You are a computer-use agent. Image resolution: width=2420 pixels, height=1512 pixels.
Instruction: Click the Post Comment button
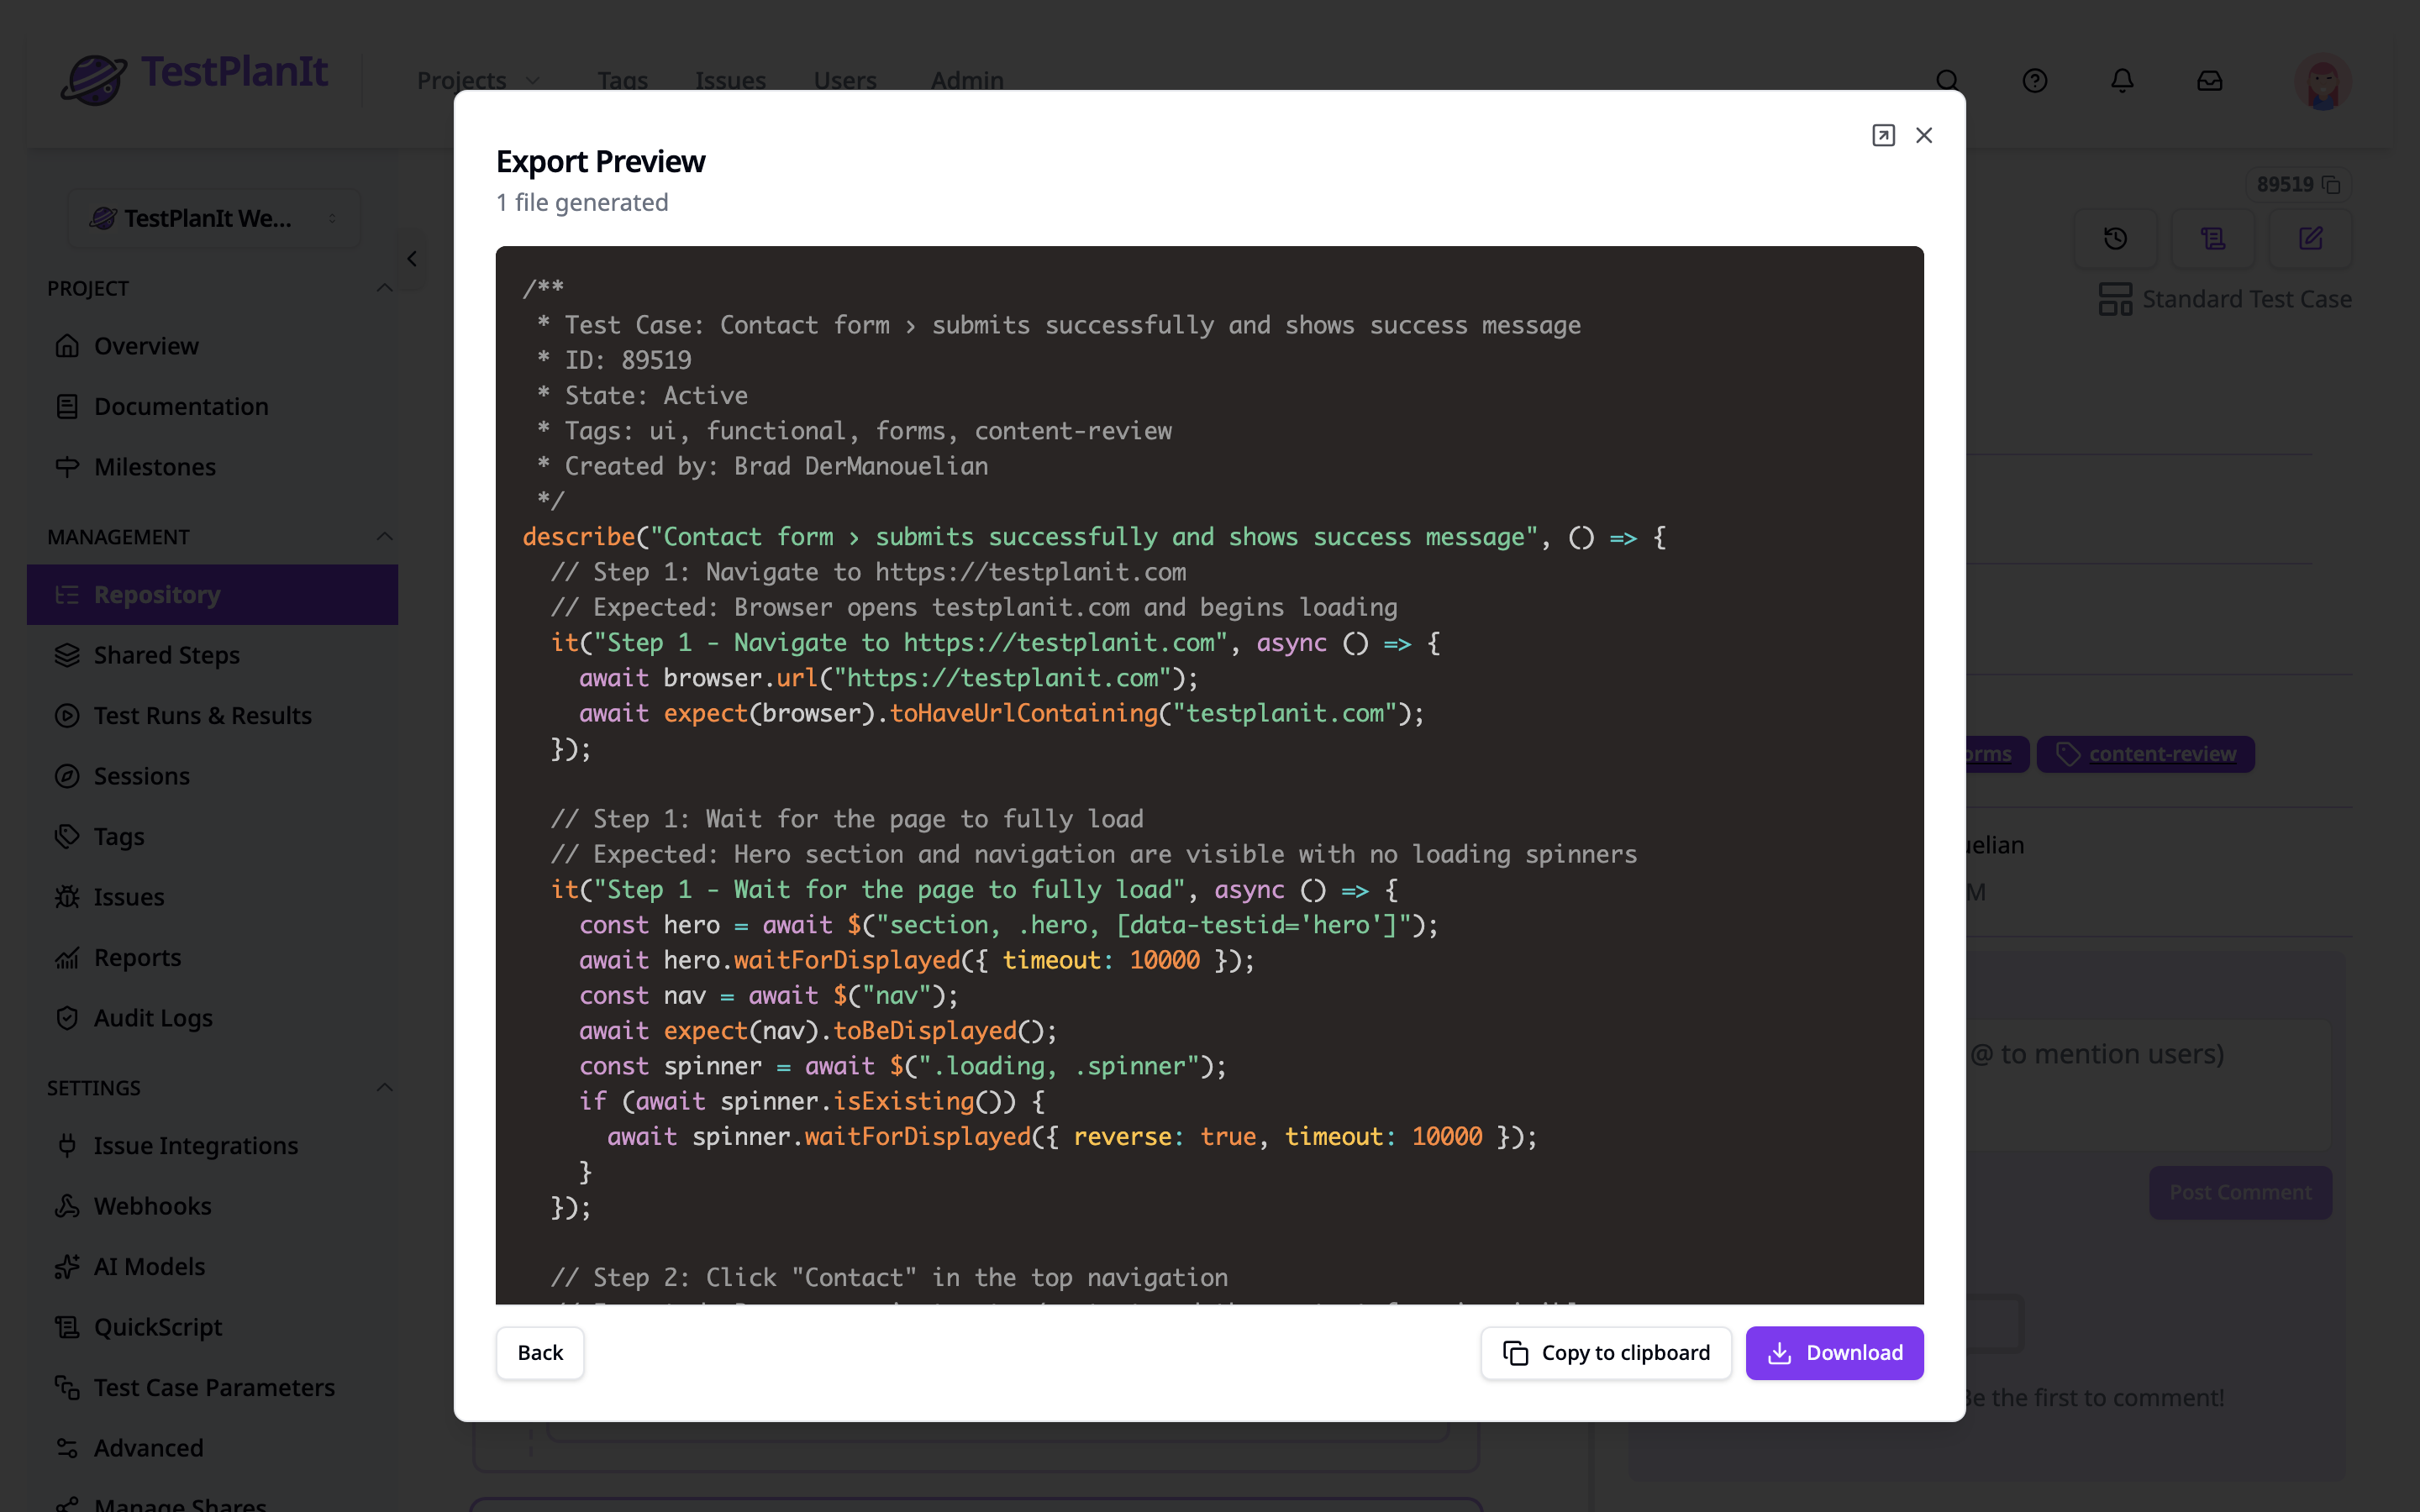click(x=2240, y=1192)
